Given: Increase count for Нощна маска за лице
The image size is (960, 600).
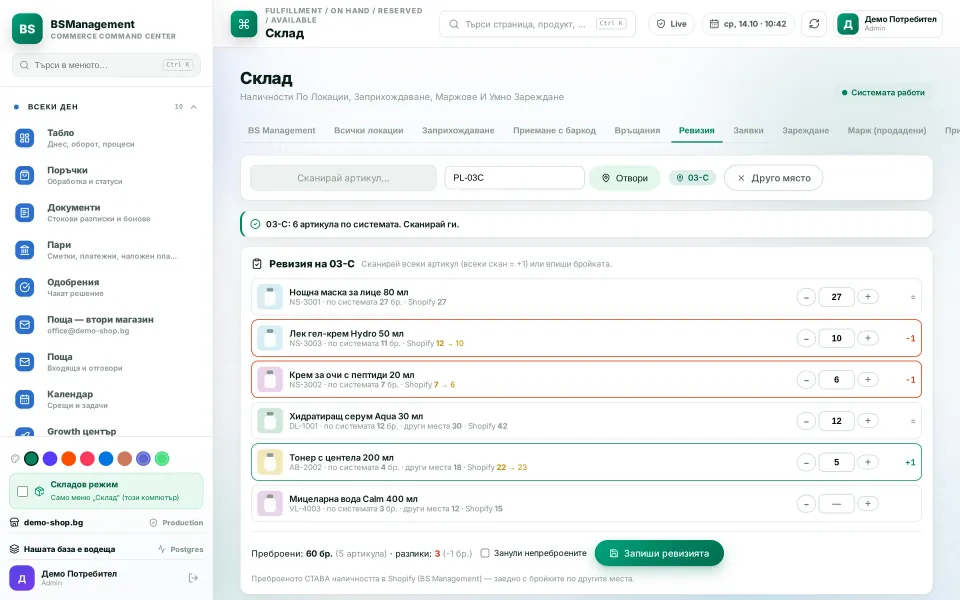Looking at the screenshot, I should 868,297.
